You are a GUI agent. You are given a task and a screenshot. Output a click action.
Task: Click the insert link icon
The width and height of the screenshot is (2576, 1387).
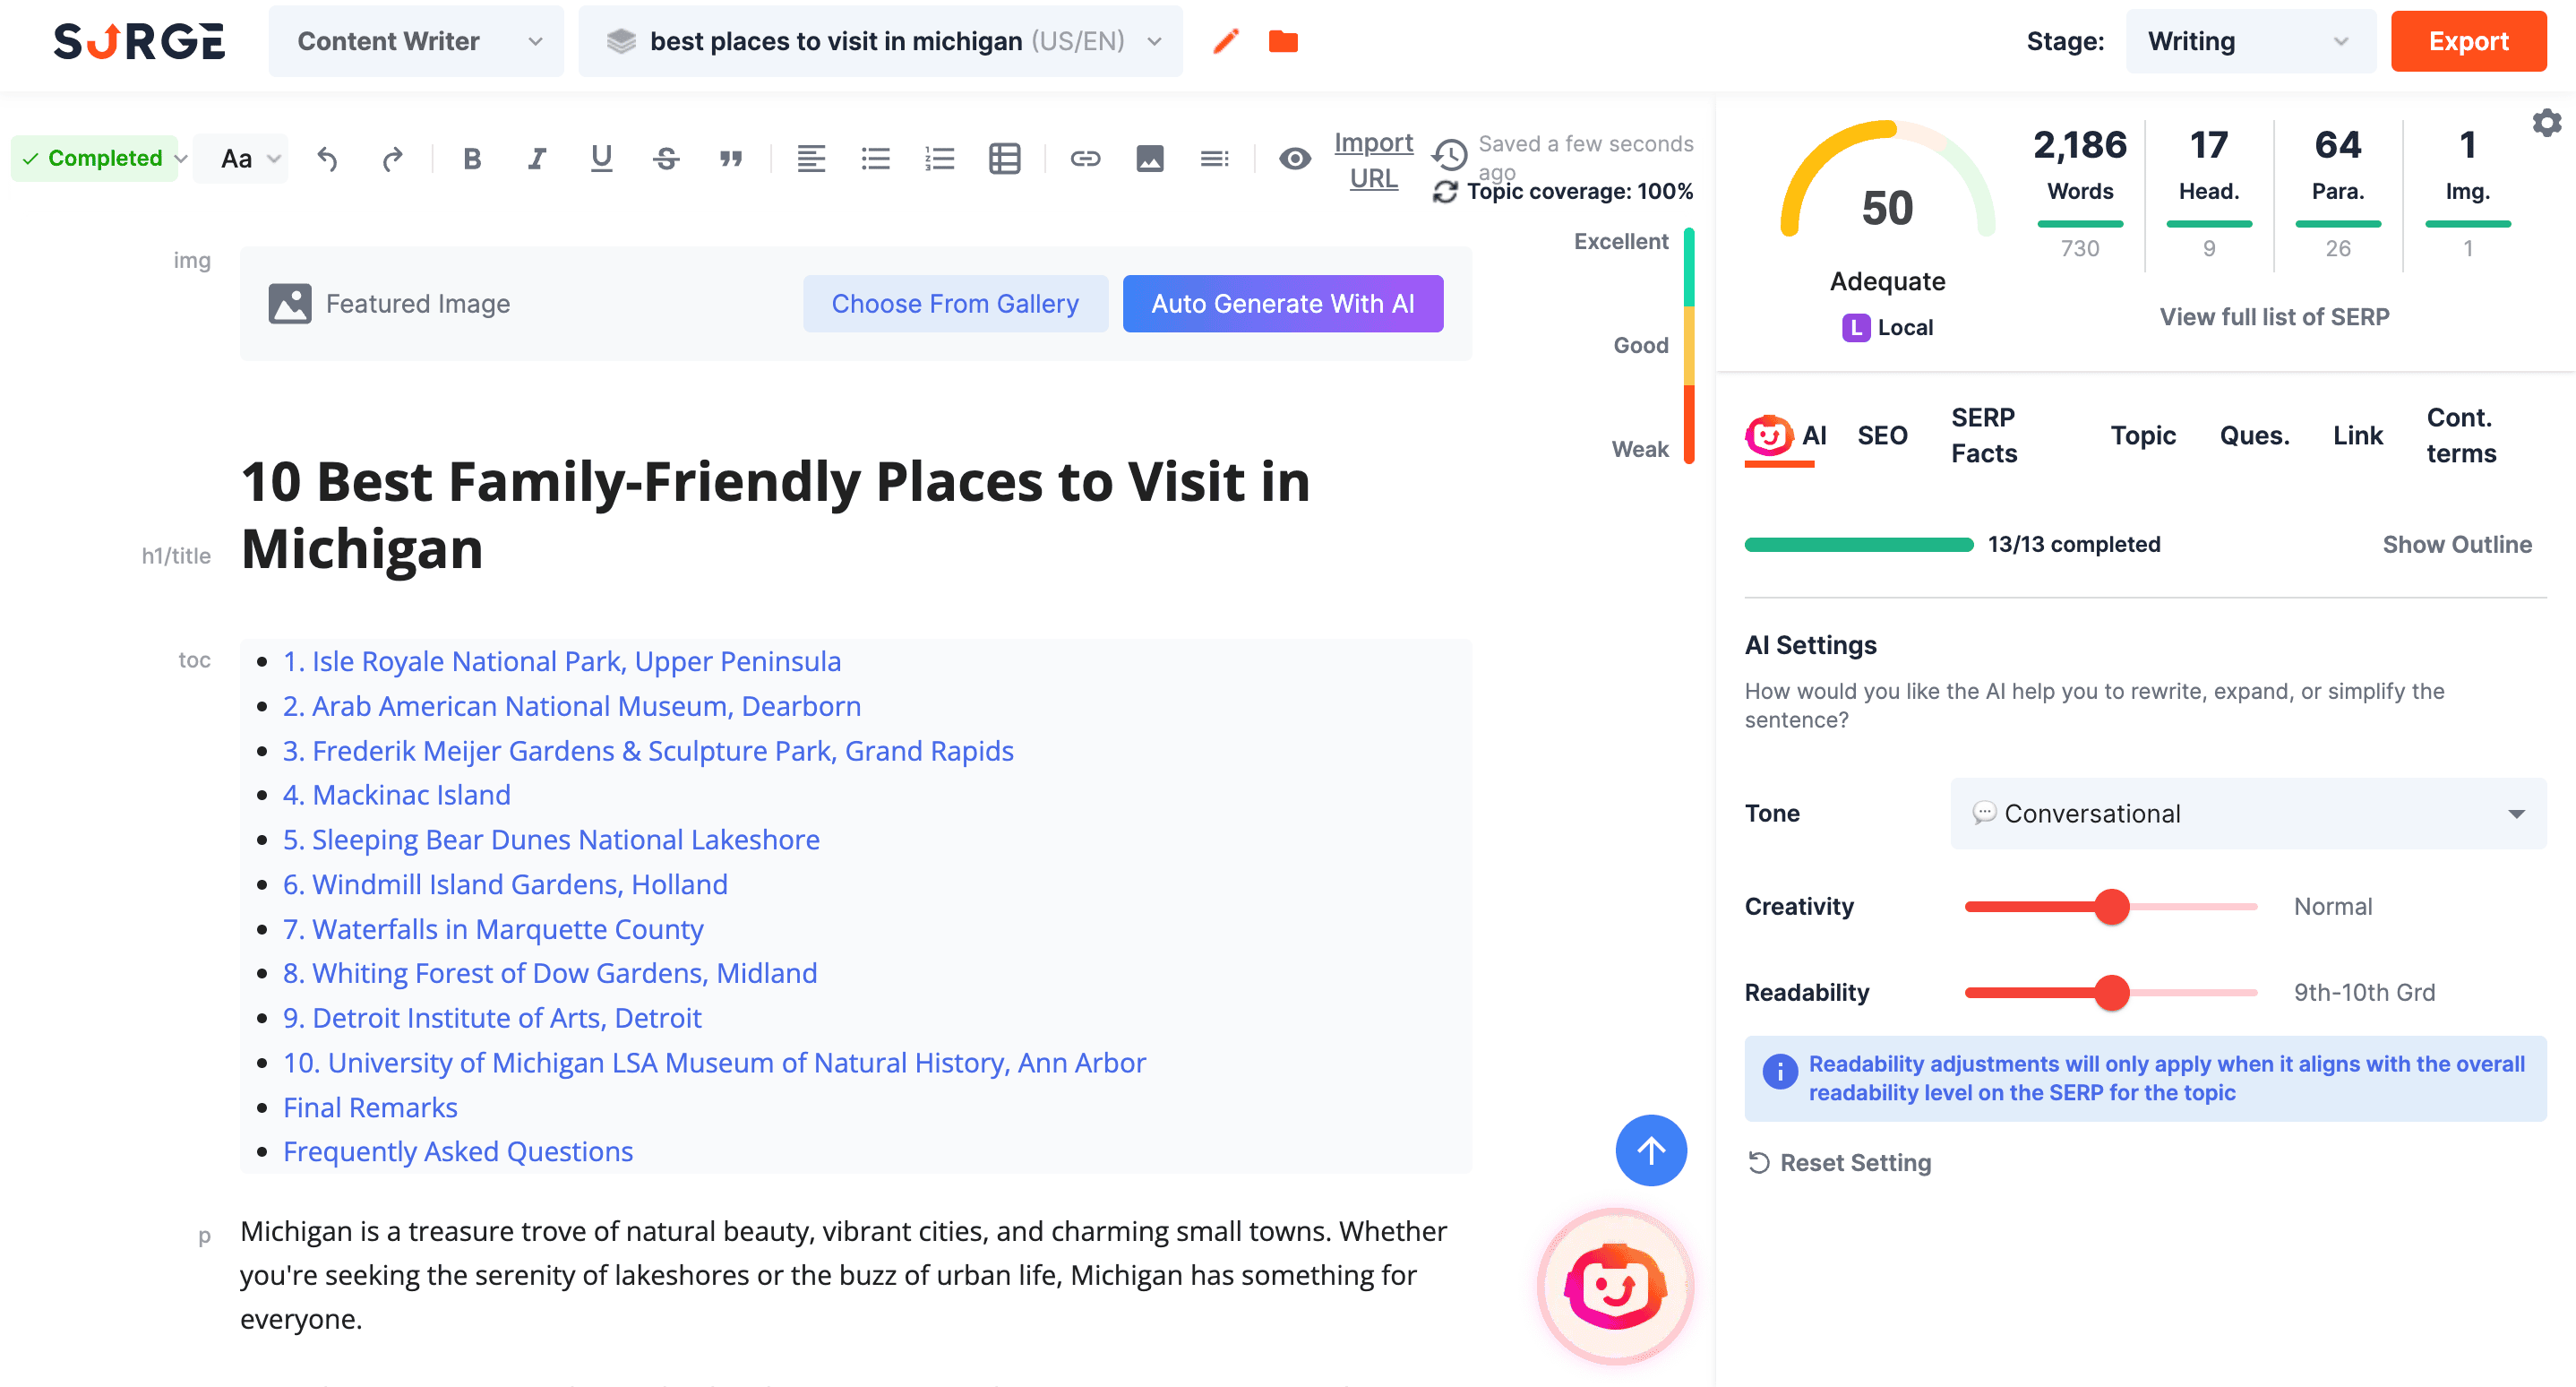(1084, 157)
